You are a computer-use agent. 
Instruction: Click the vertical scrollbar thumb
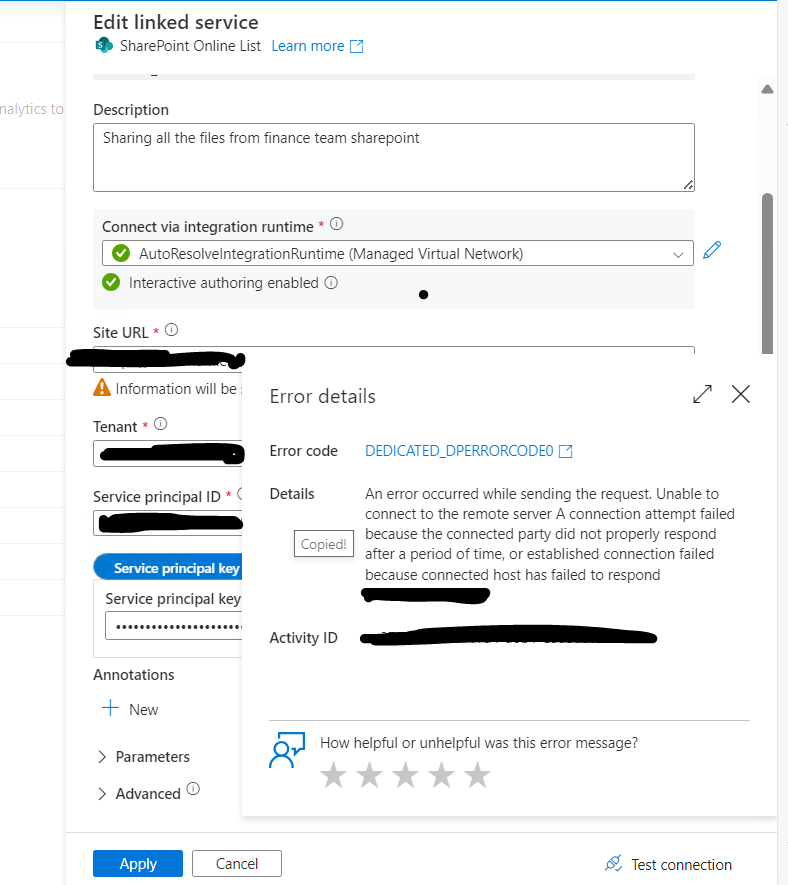(767, 273)
